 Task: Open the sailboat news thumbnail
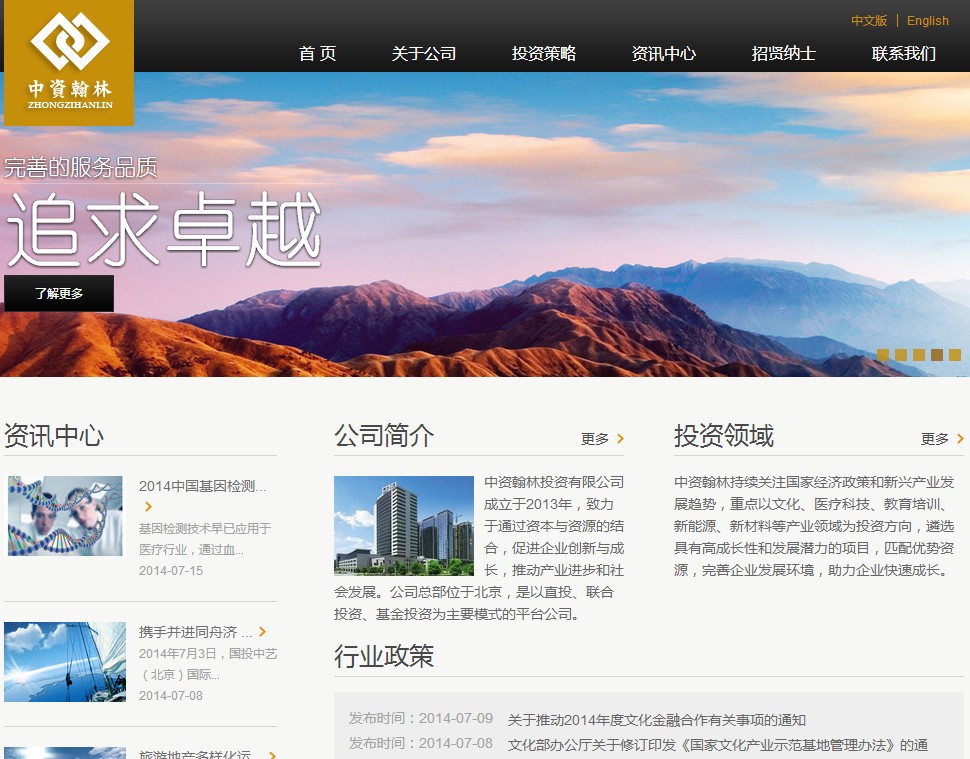point(65,662)
